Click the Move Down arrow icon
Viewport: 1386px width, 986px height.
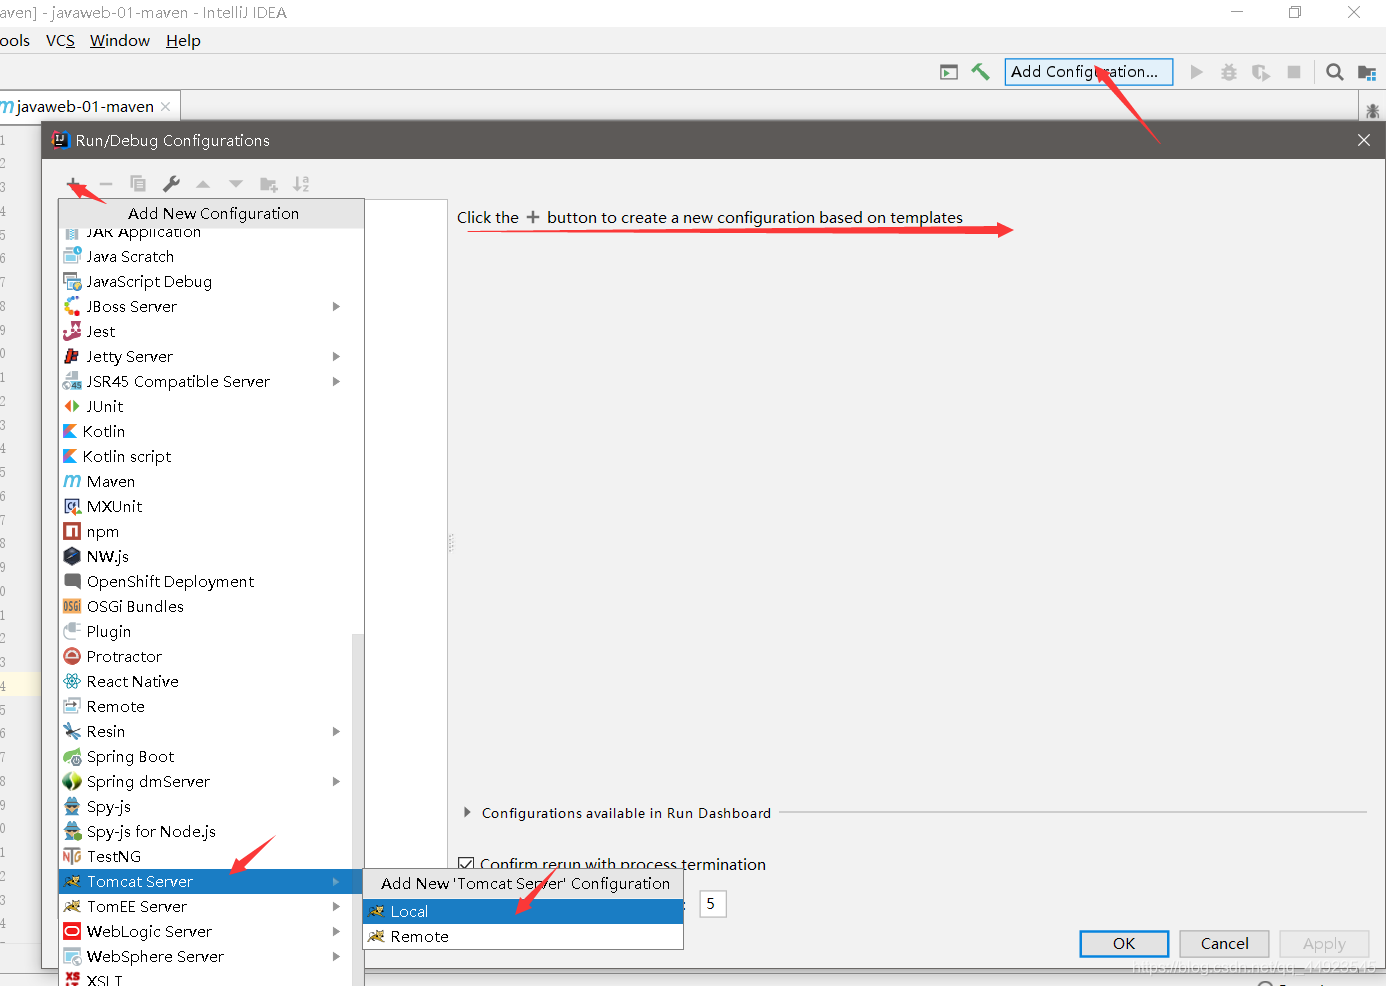point(236,184)
